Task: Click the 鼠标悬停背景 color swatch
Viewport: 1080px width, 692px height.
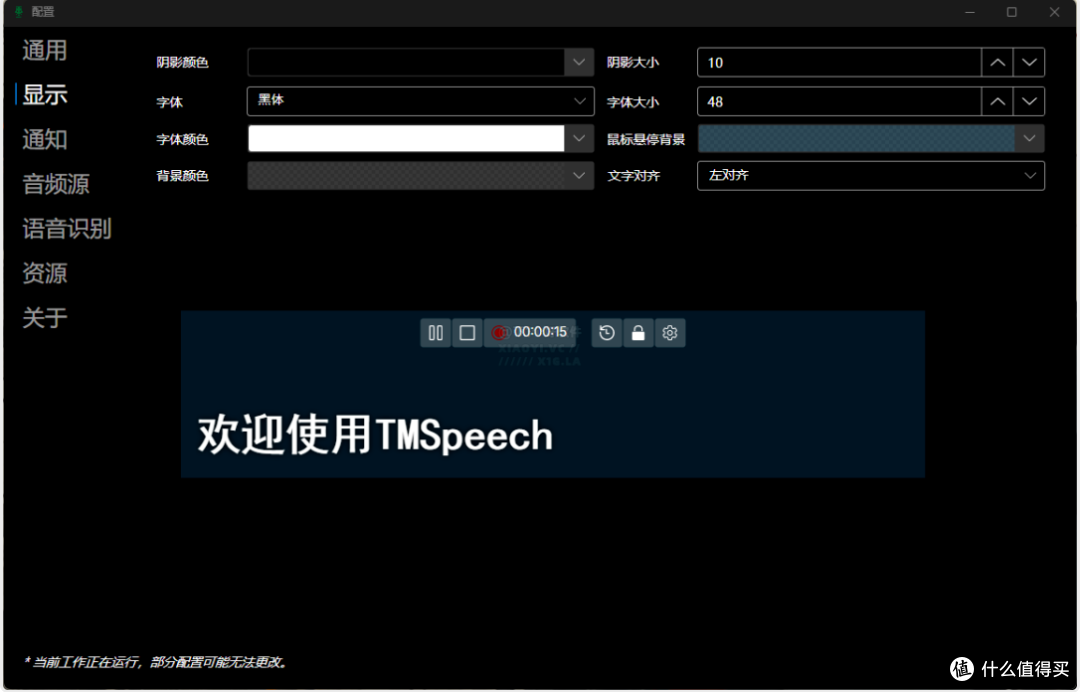Action: [x=855, y=139]
